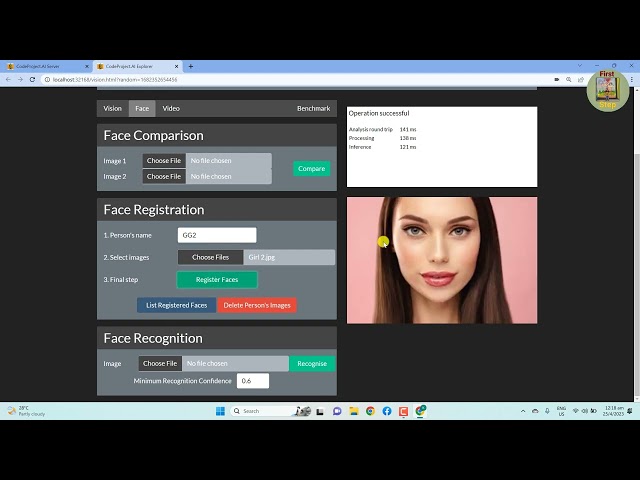
Task: Click List Registered Faces
Action: 176,305
